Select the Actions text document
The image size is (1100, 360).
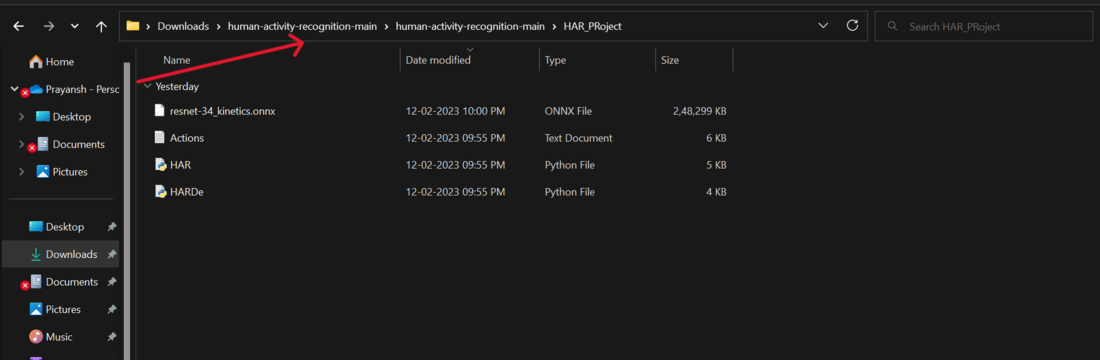(187, 138)
